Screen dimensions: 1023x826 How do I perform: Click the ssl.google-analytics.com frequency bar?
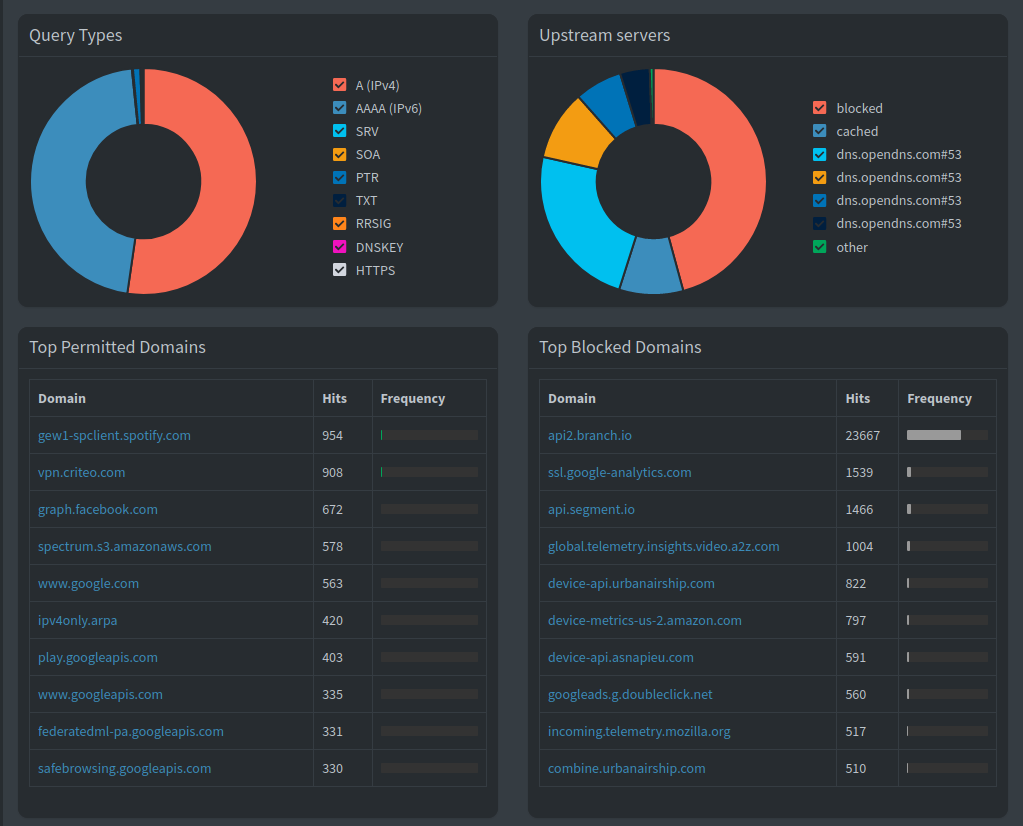tap(947, 472)
